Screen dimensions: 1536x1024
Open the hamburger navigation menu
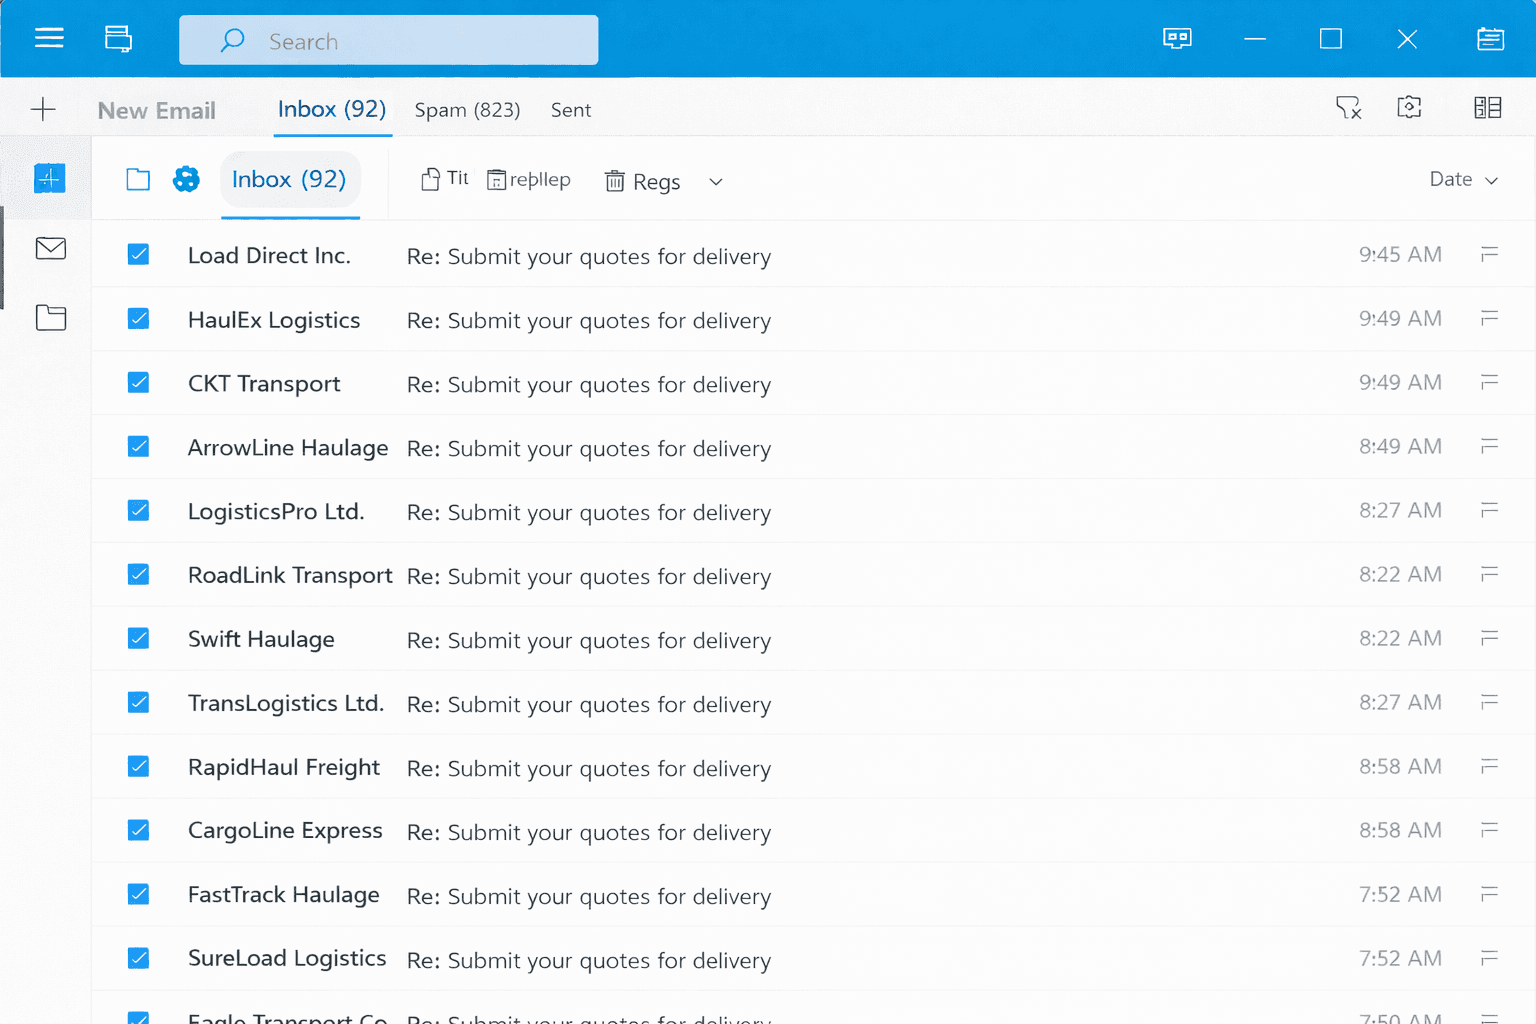tap(48, 38)
